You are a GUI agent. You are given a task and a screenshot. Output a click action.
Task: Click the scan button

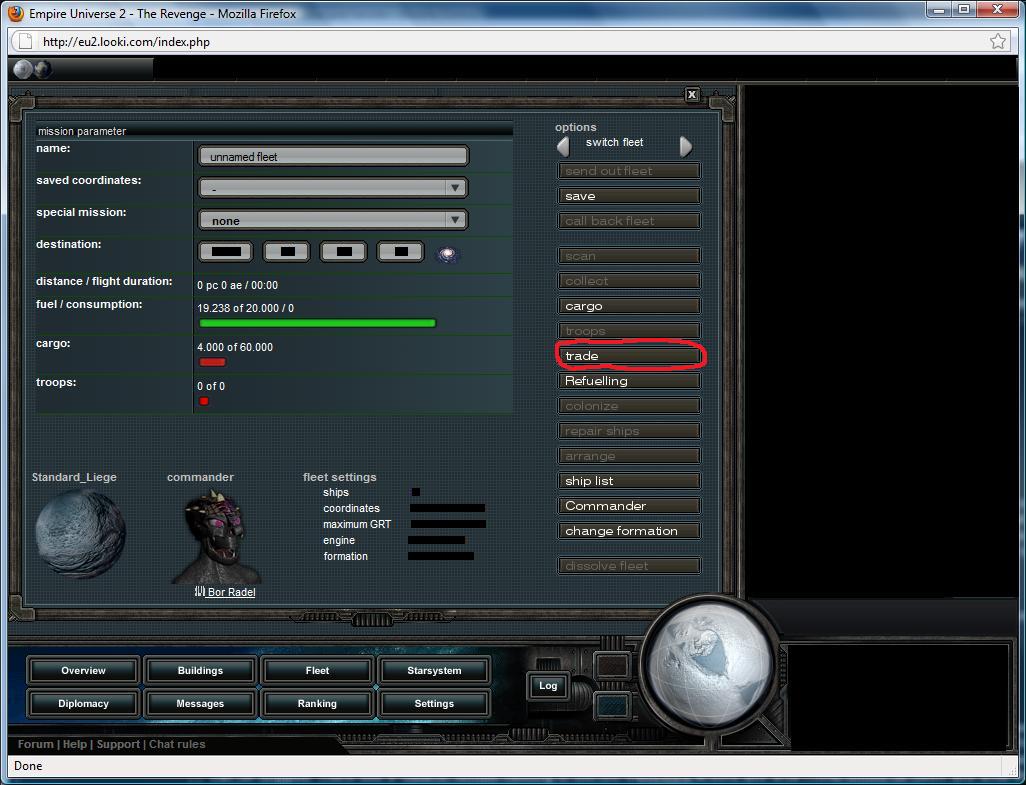pos(629,256)
